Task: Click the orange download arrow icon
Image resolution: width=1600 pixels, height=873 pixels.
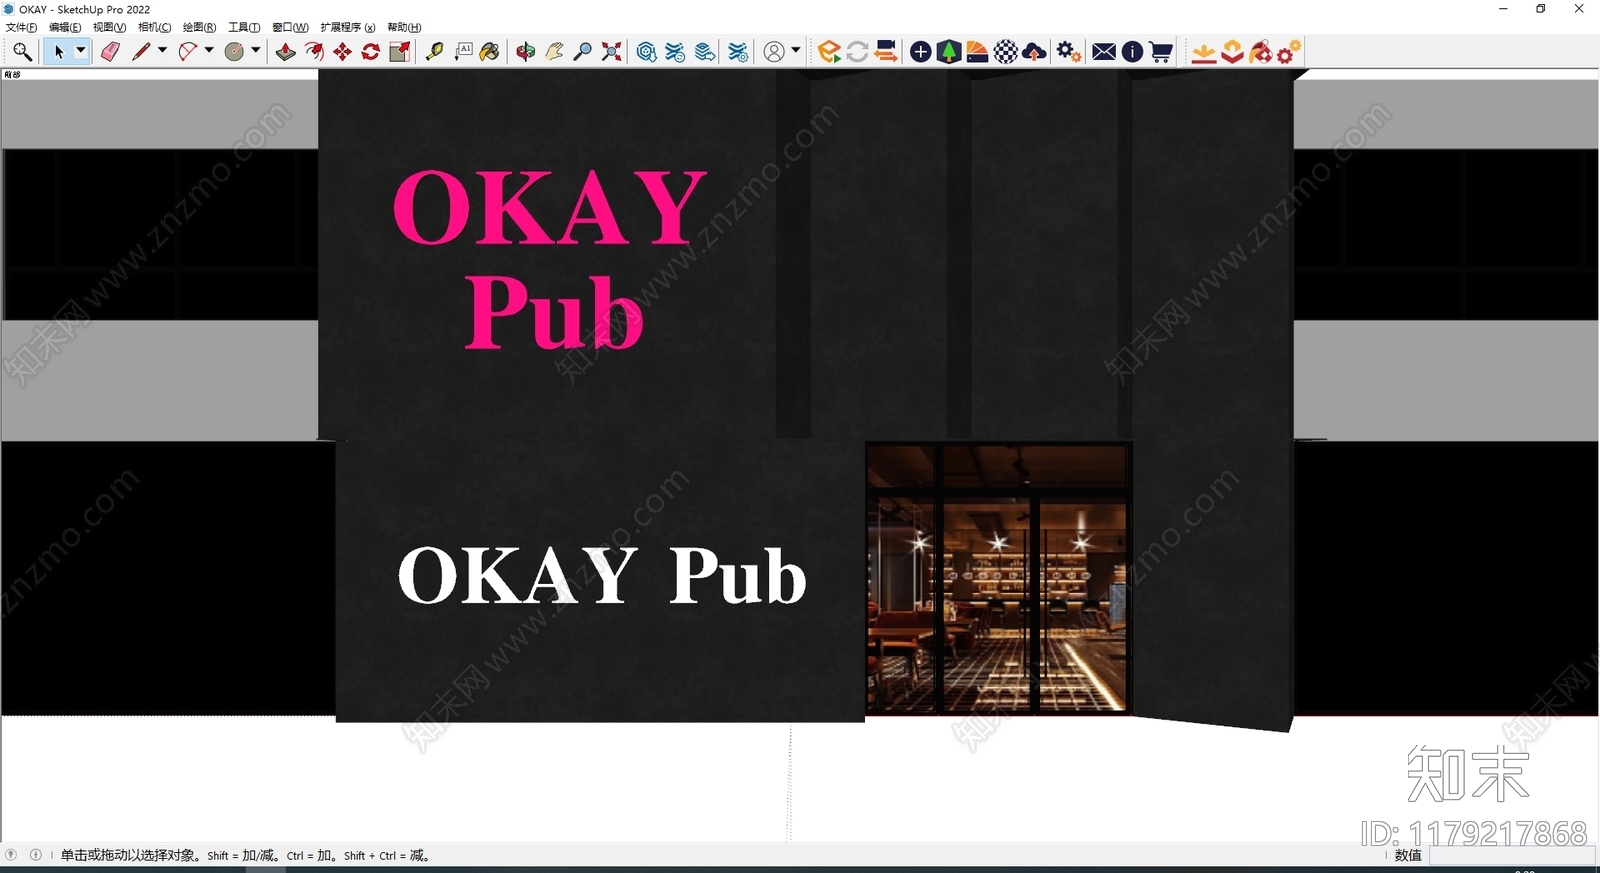Action: click(1204, 52)
